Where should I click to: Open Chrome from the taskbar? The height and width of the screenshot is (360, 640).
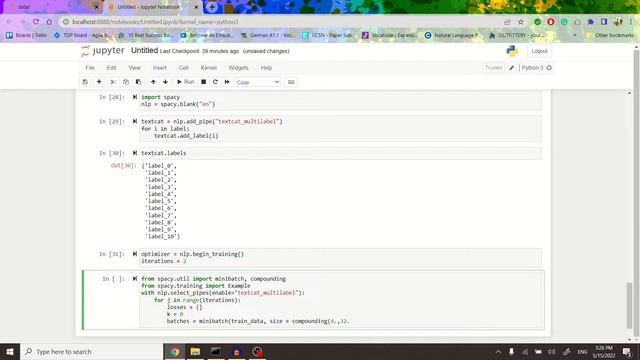coord(174,351)
